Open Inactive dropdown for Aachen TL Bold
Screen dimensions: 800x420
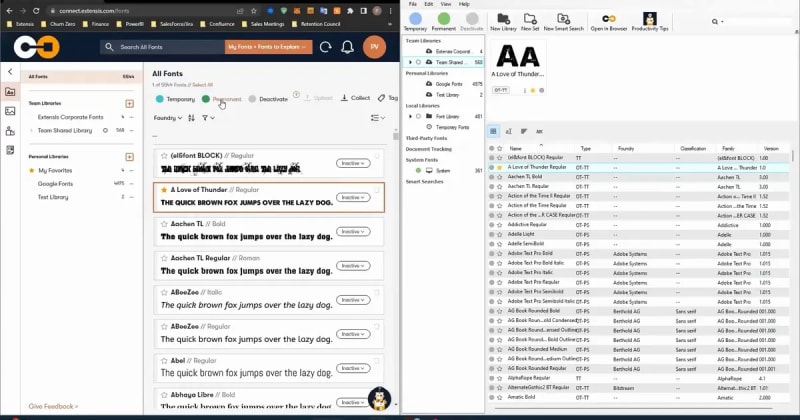coord(353,232)
